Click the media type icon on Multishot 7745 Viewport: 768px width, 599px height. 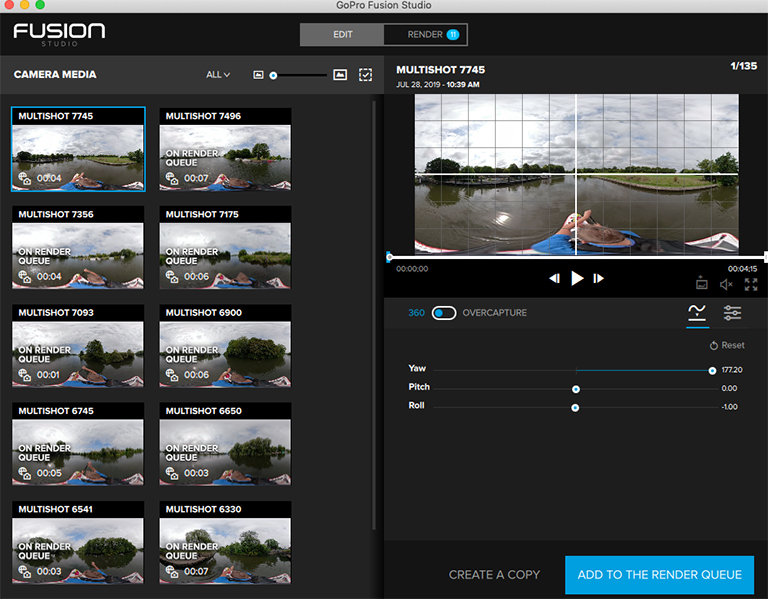point(24,178)
